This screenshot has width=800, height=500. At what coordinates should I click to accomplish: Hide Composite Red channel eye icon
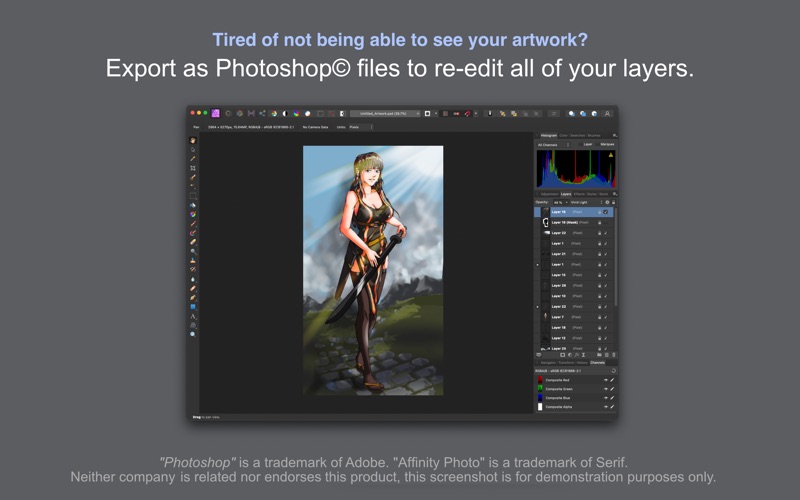point(606,380)
